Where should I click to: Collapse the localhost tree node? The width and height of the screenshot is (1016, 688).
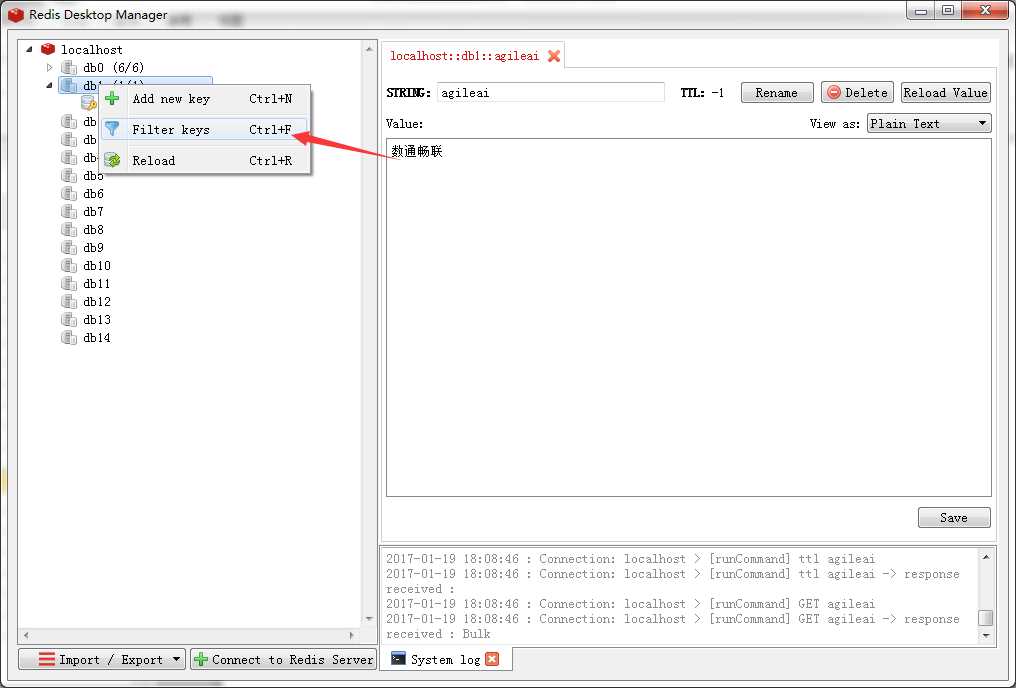click(x=29, y=49)
